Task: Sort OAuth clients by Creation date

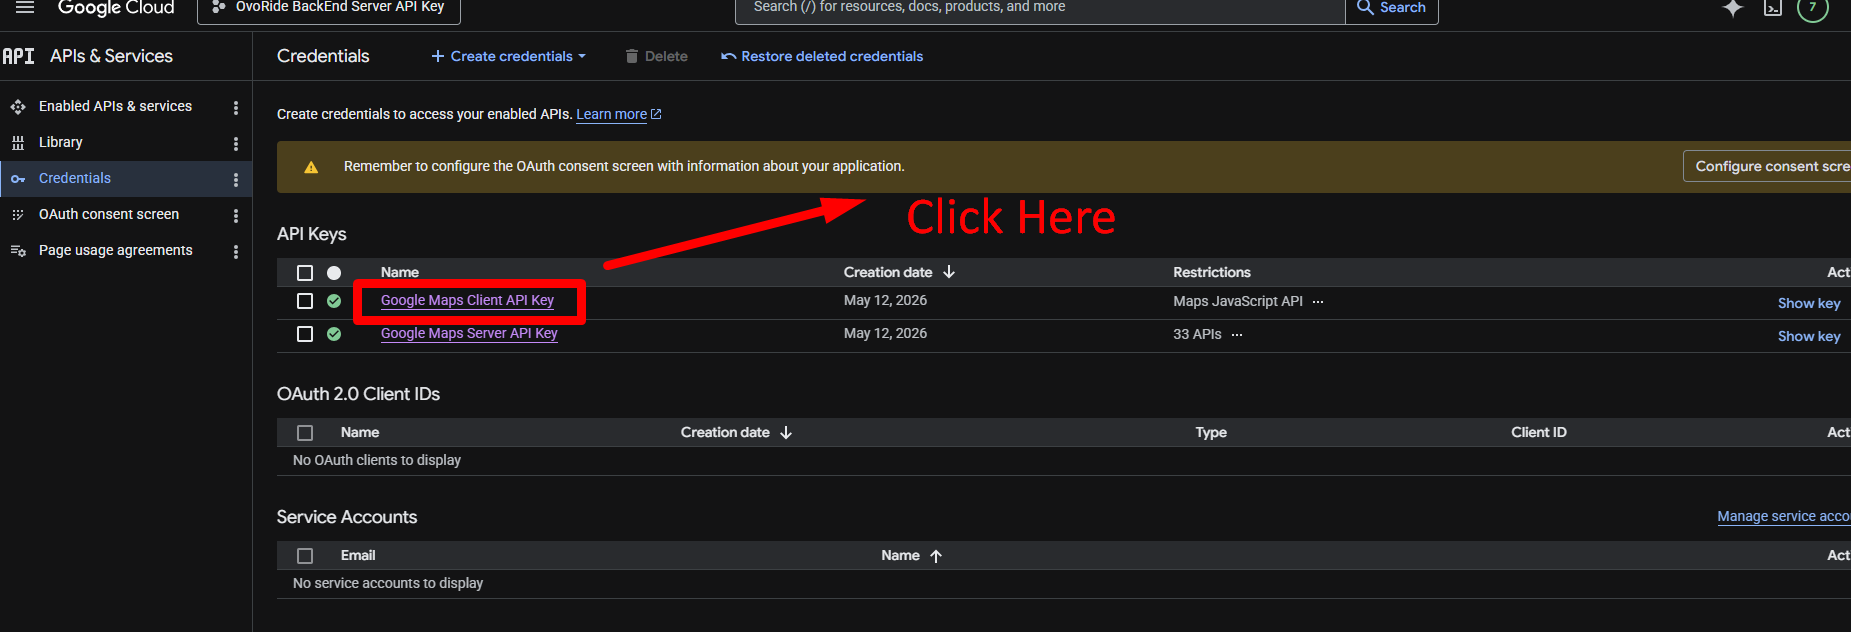Action: click(736, 432)
